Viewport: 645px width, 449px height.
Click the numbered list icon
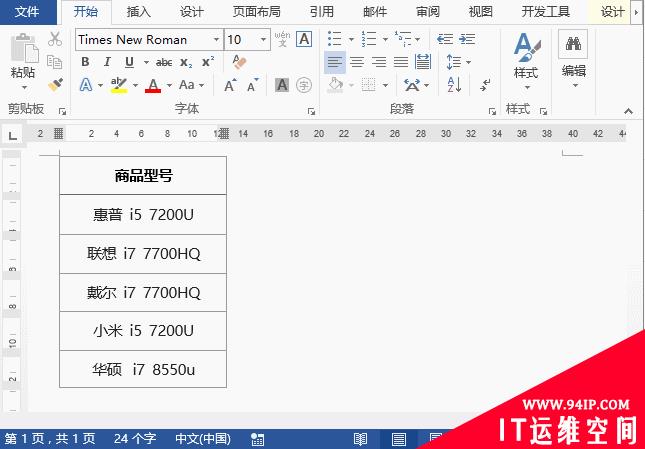(369, 39)
